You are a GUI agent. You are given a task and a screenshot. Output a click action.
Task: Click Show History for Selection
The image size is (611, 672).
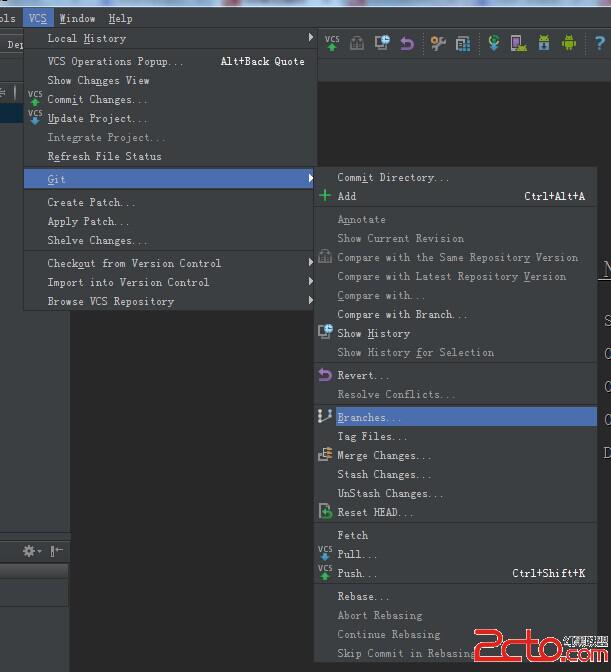pos(456,352)
